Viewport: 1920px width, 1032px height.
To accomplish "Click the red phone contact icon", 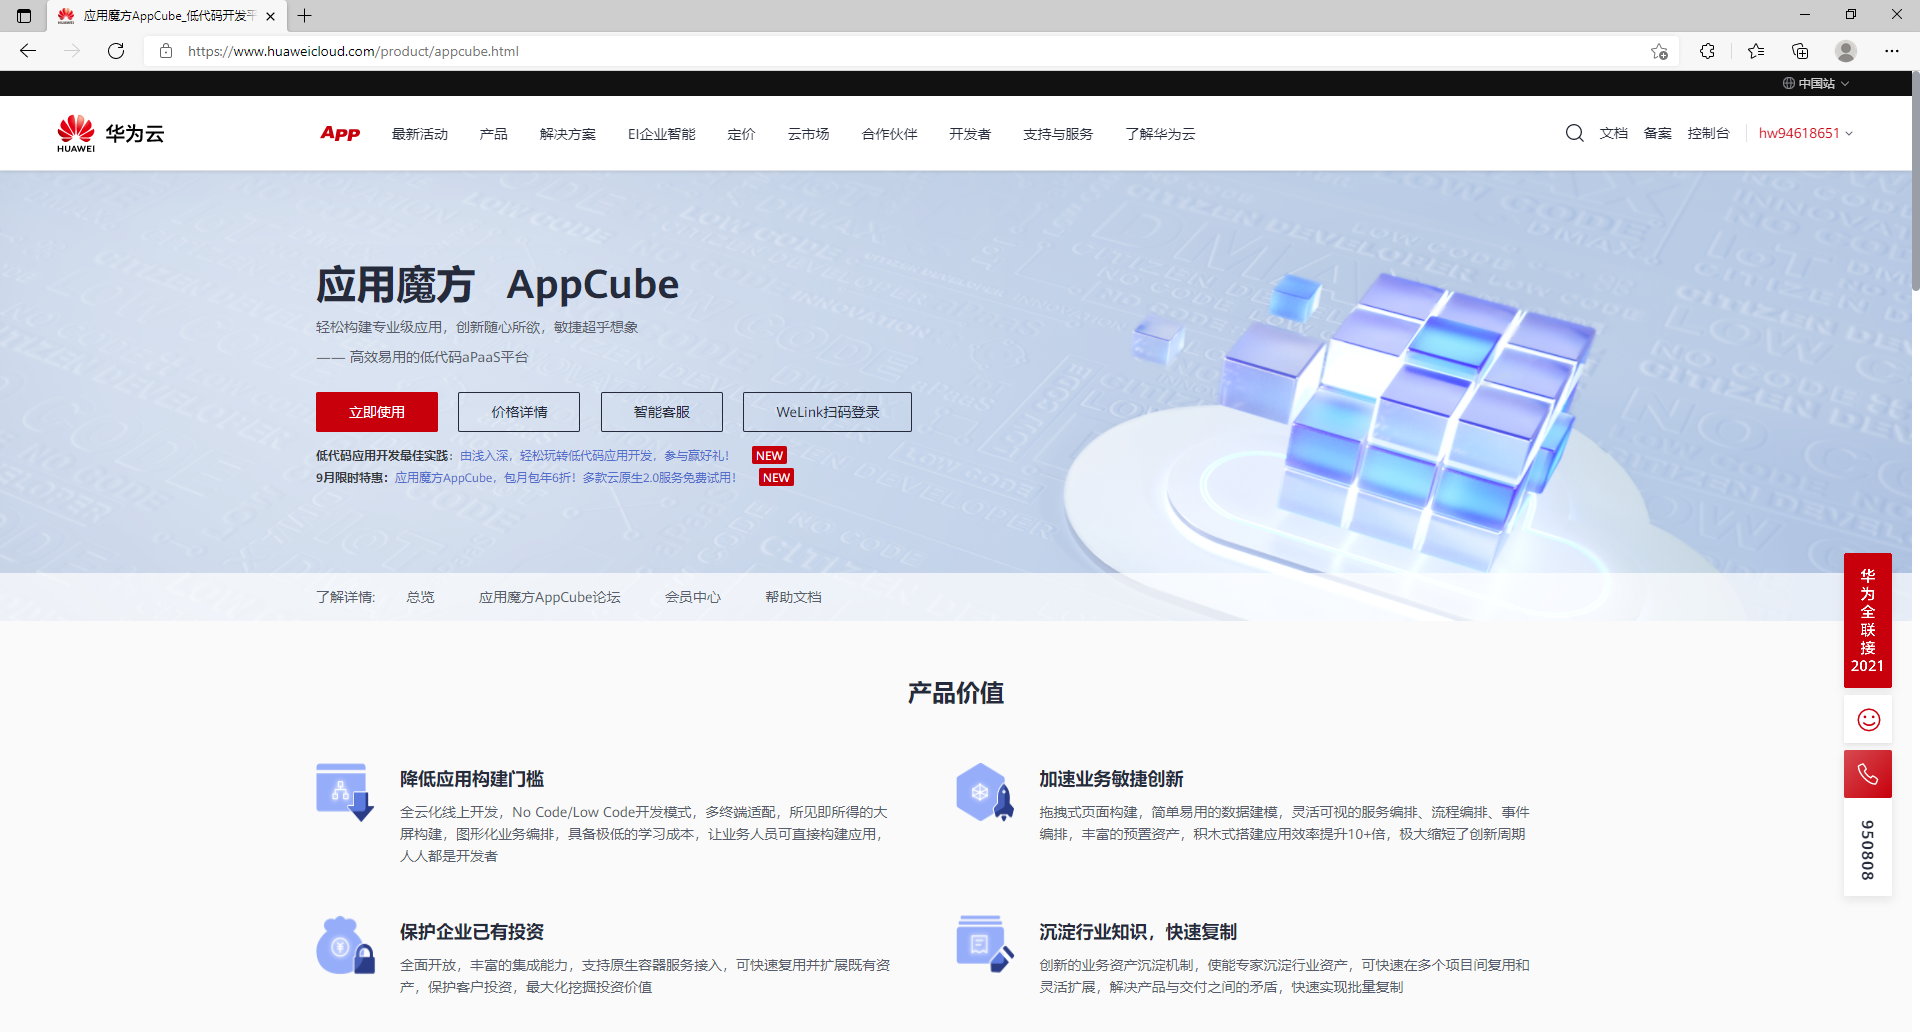I will [1868, 774].
